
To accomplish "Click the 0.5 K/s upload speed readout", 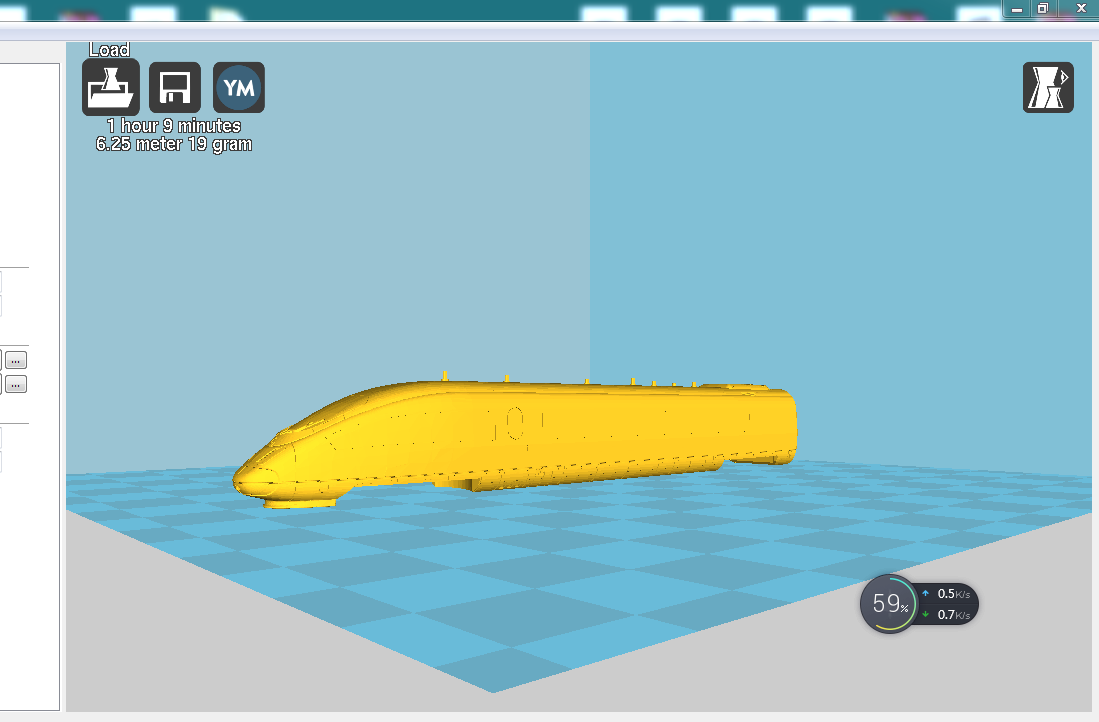I will [953, 594].
